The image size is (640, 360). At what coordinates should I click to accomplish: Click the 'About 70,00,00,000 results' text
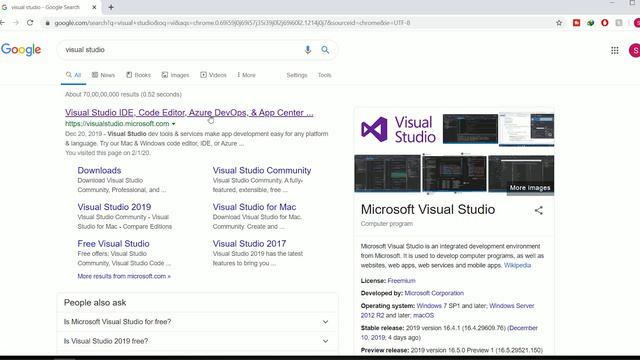123,94
